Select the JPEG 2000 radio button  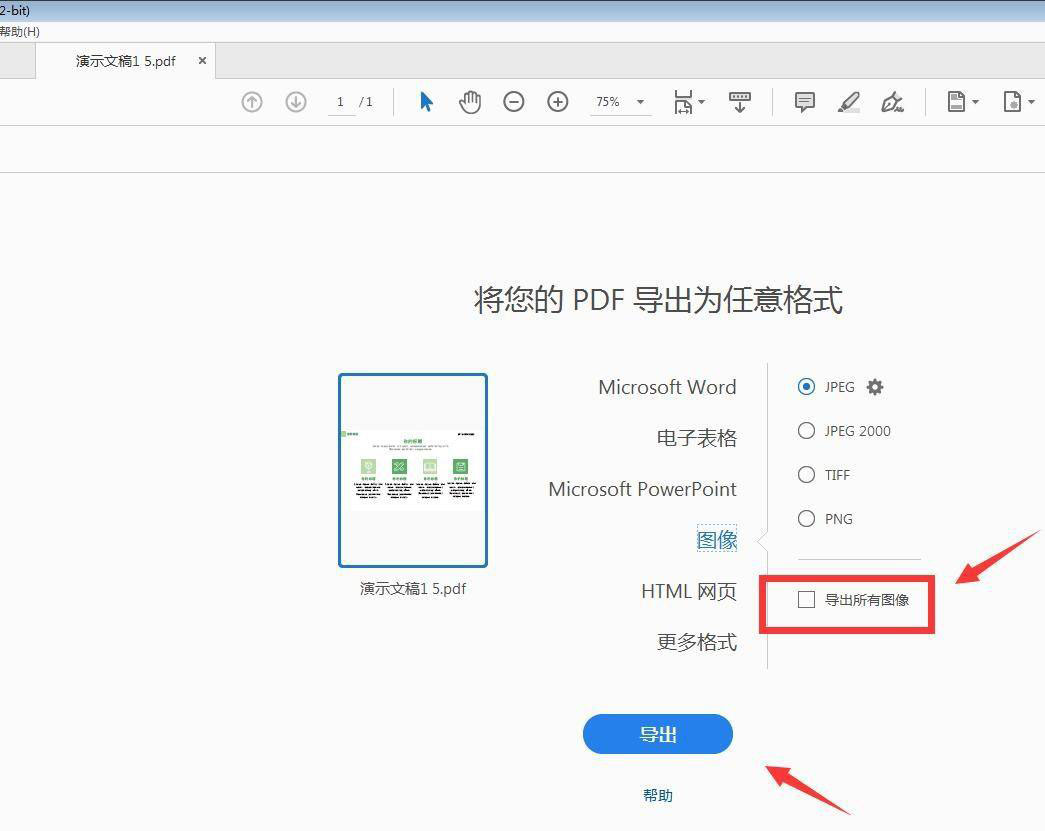tap(806, 431)
